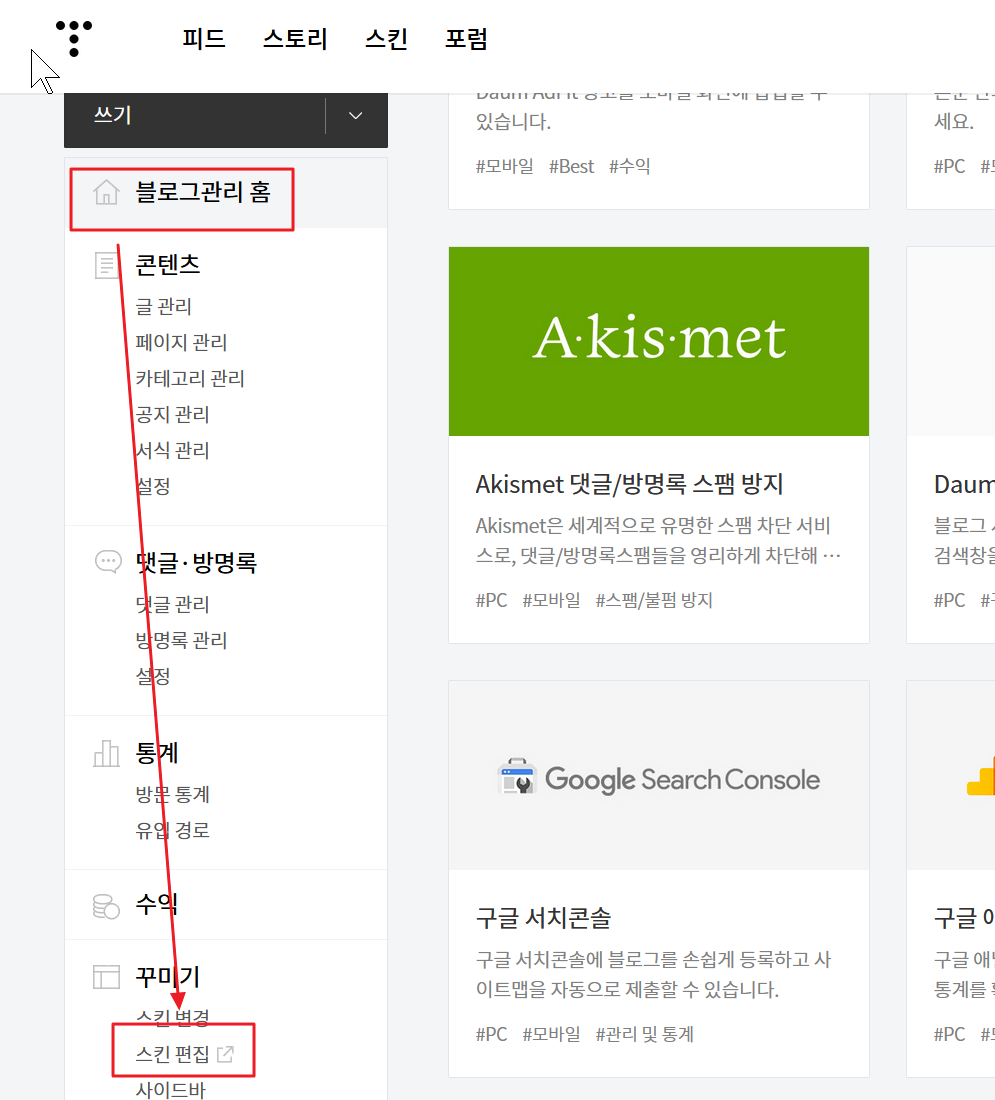This screenshot has height=1100, width=995.
Task: Open 스킨 편집
Action: coord(173,1054)
